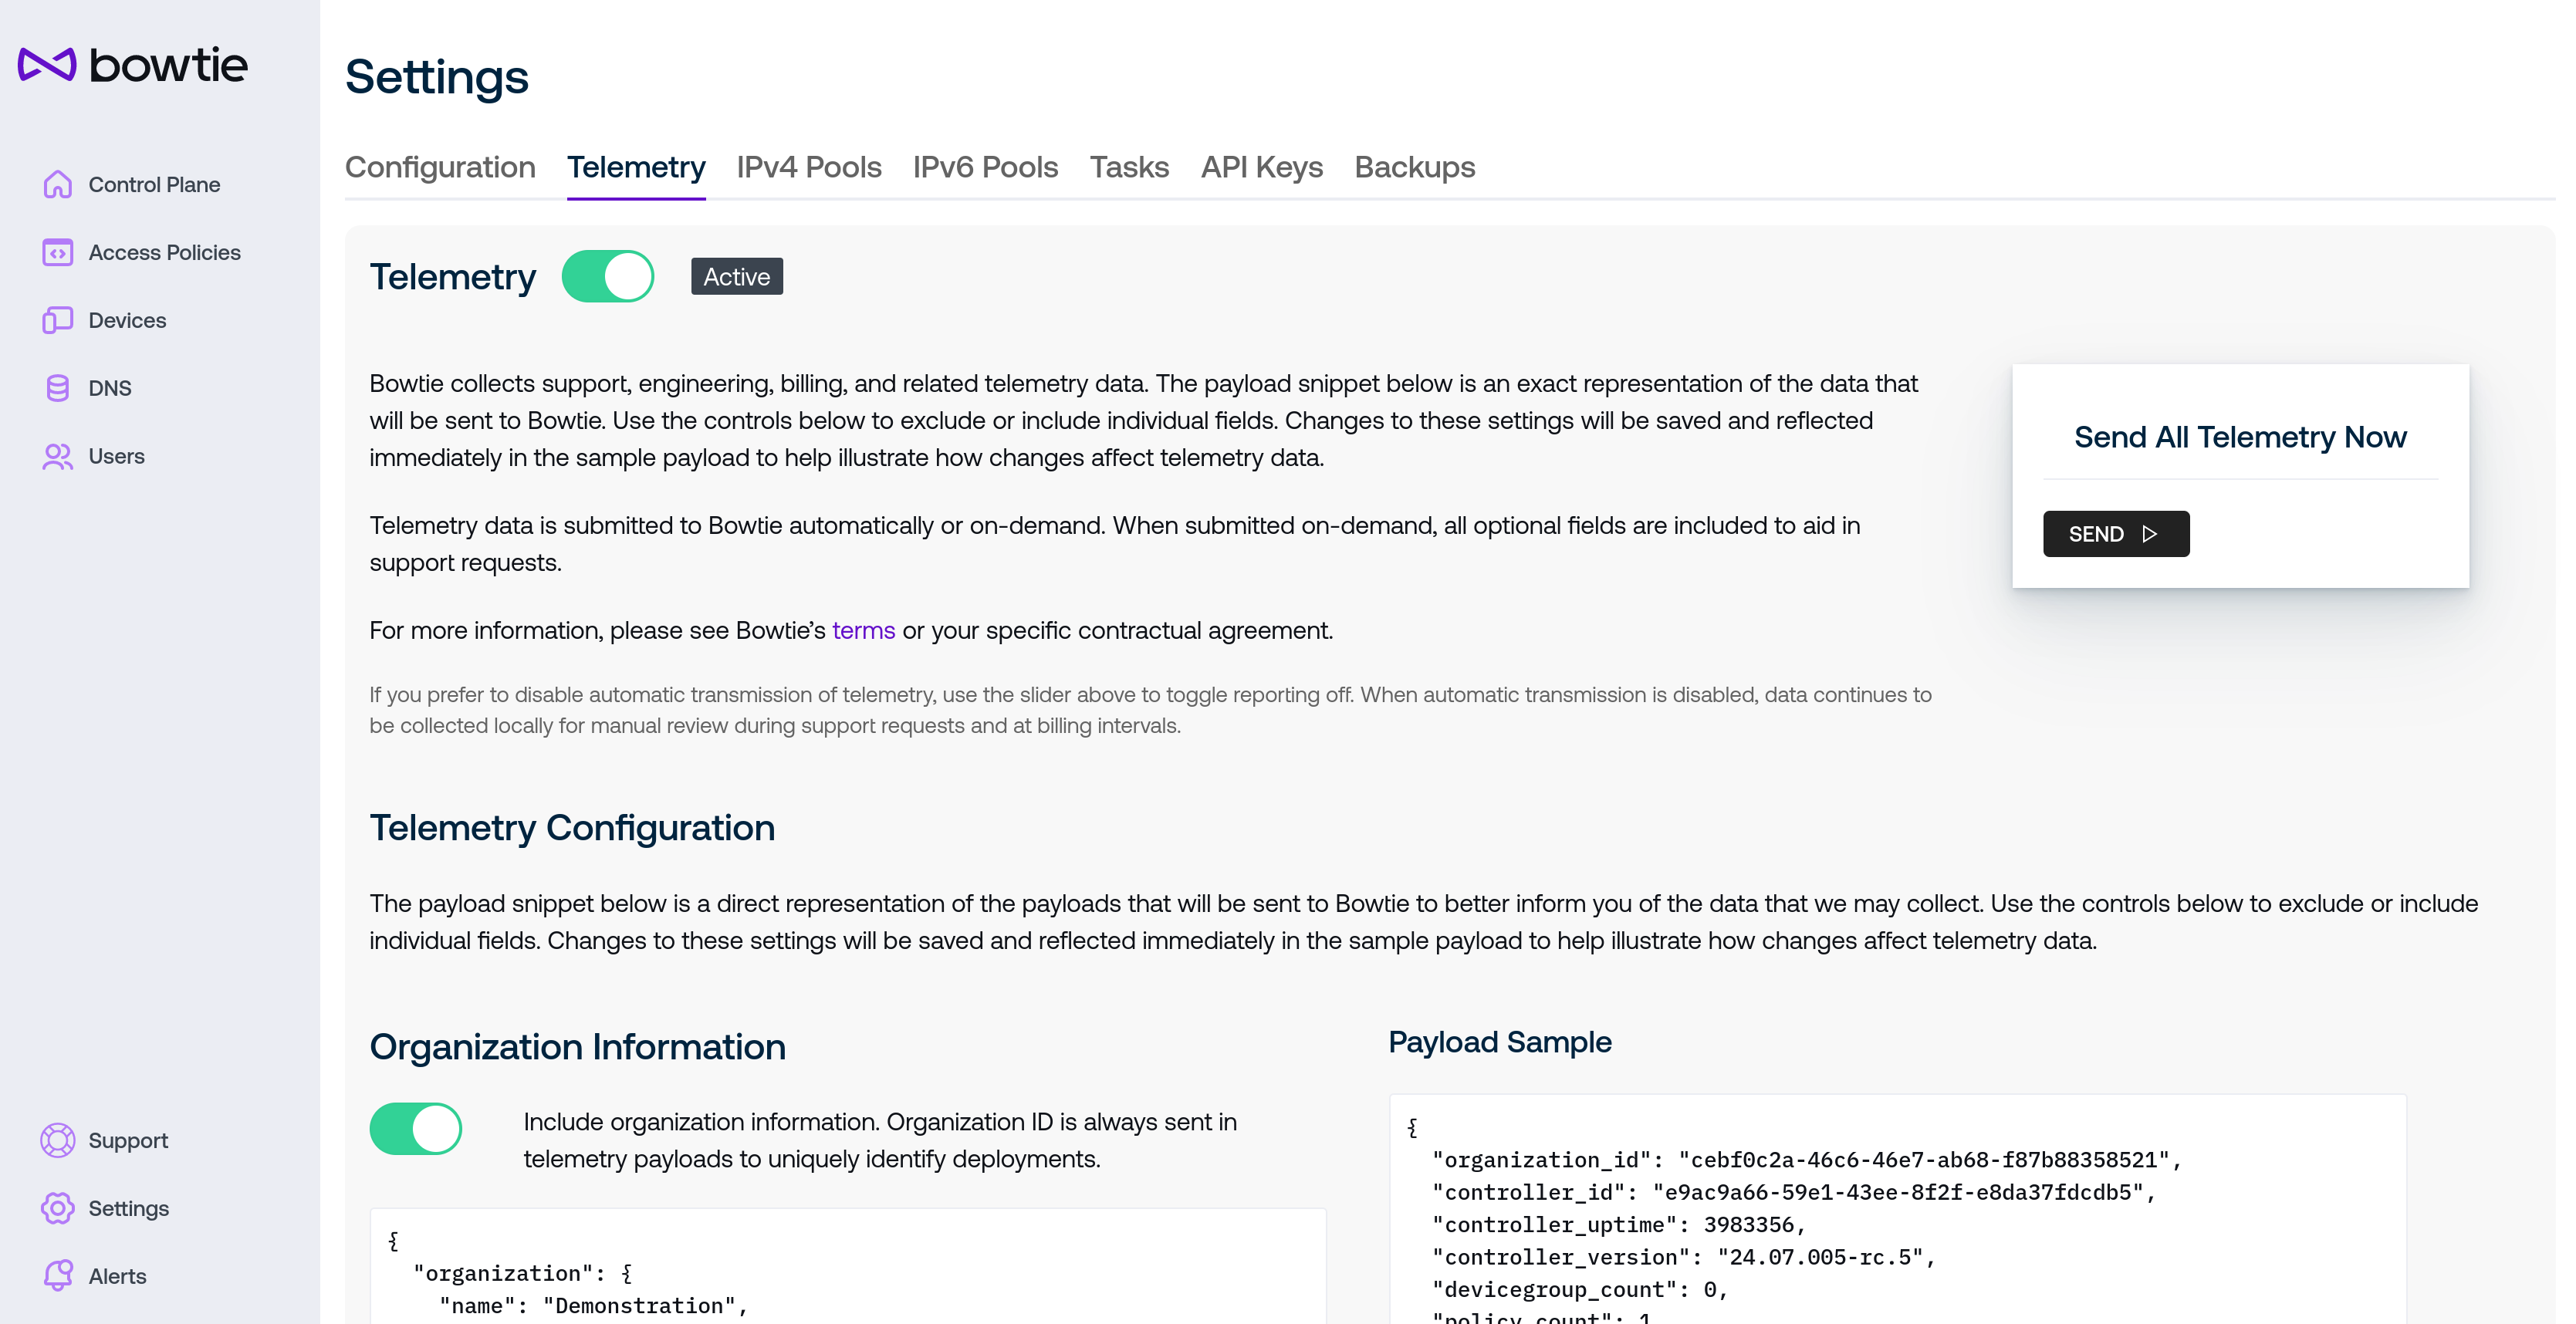Click the Payload Sample heading
This screenshot has width=2576, height=1324.
1500,1041
